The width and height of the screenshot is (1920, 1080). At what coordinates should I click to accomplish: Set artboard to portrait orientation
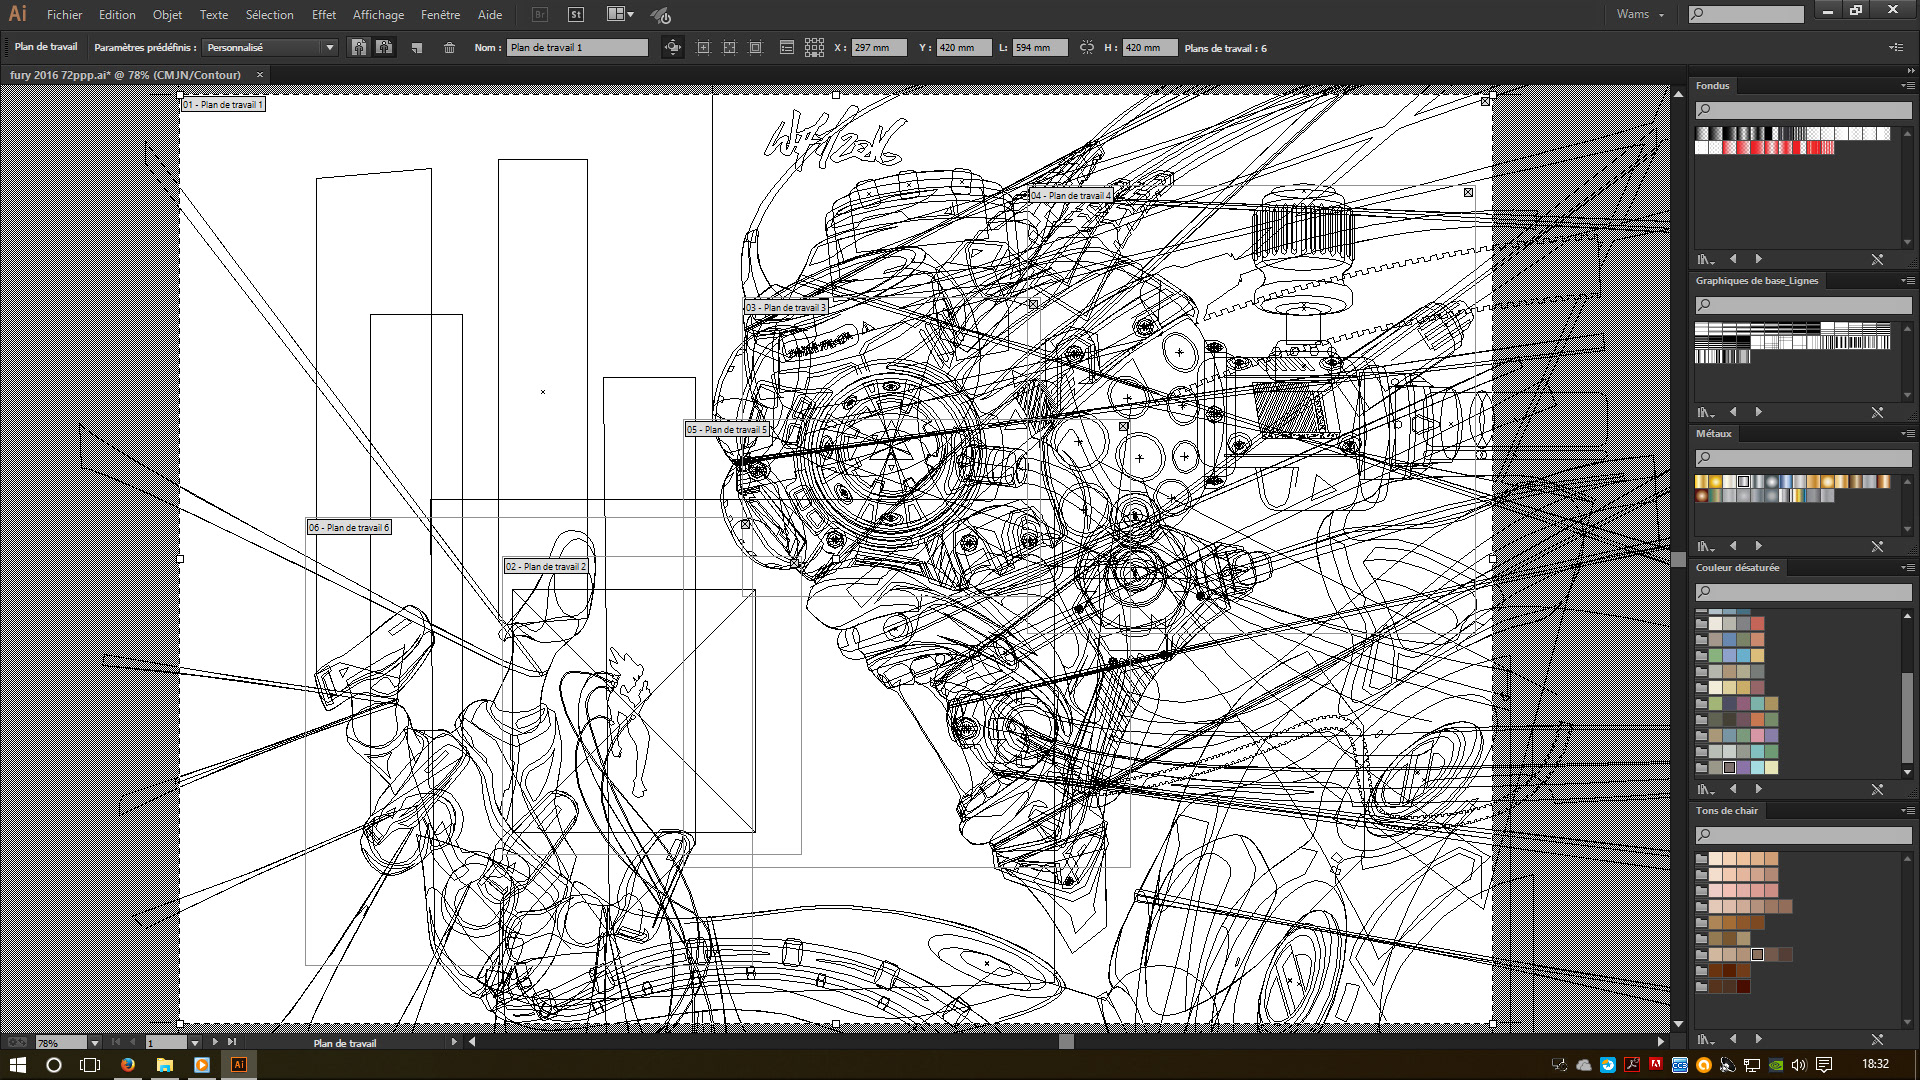point(358,48)
